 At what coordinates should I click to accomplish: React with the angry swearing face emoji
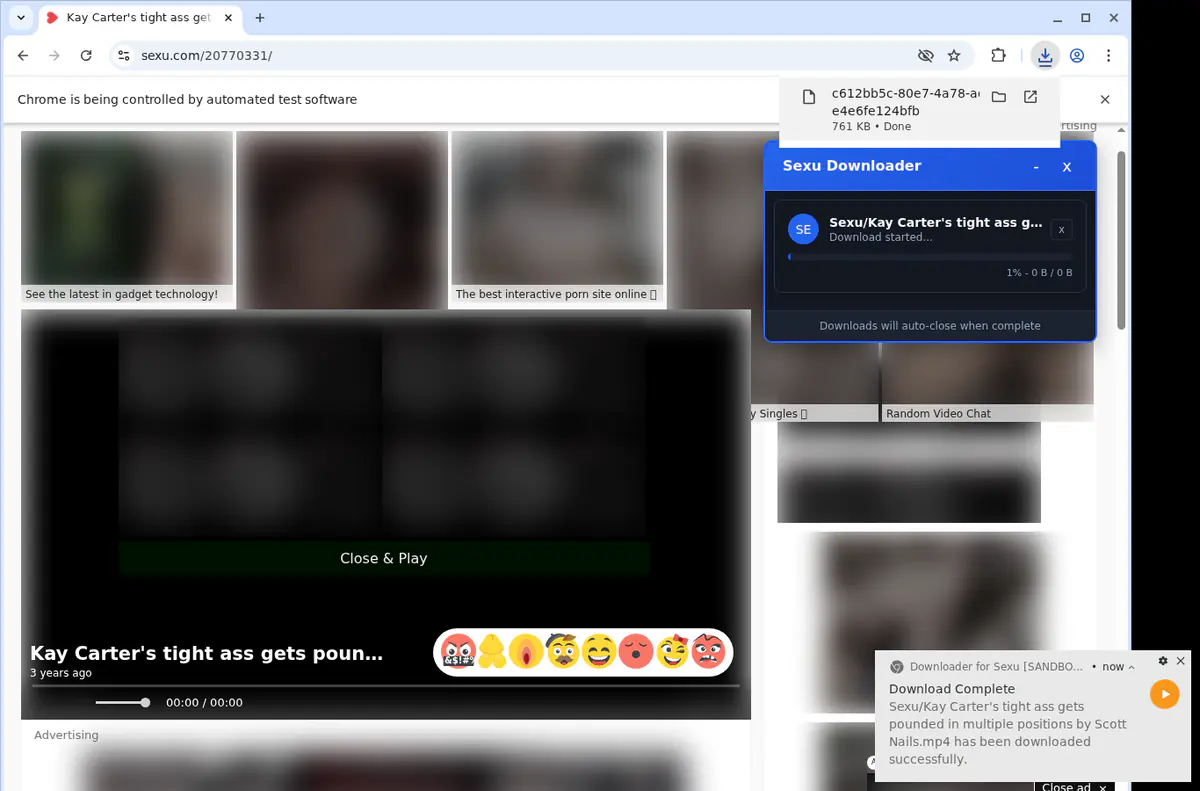458,652
